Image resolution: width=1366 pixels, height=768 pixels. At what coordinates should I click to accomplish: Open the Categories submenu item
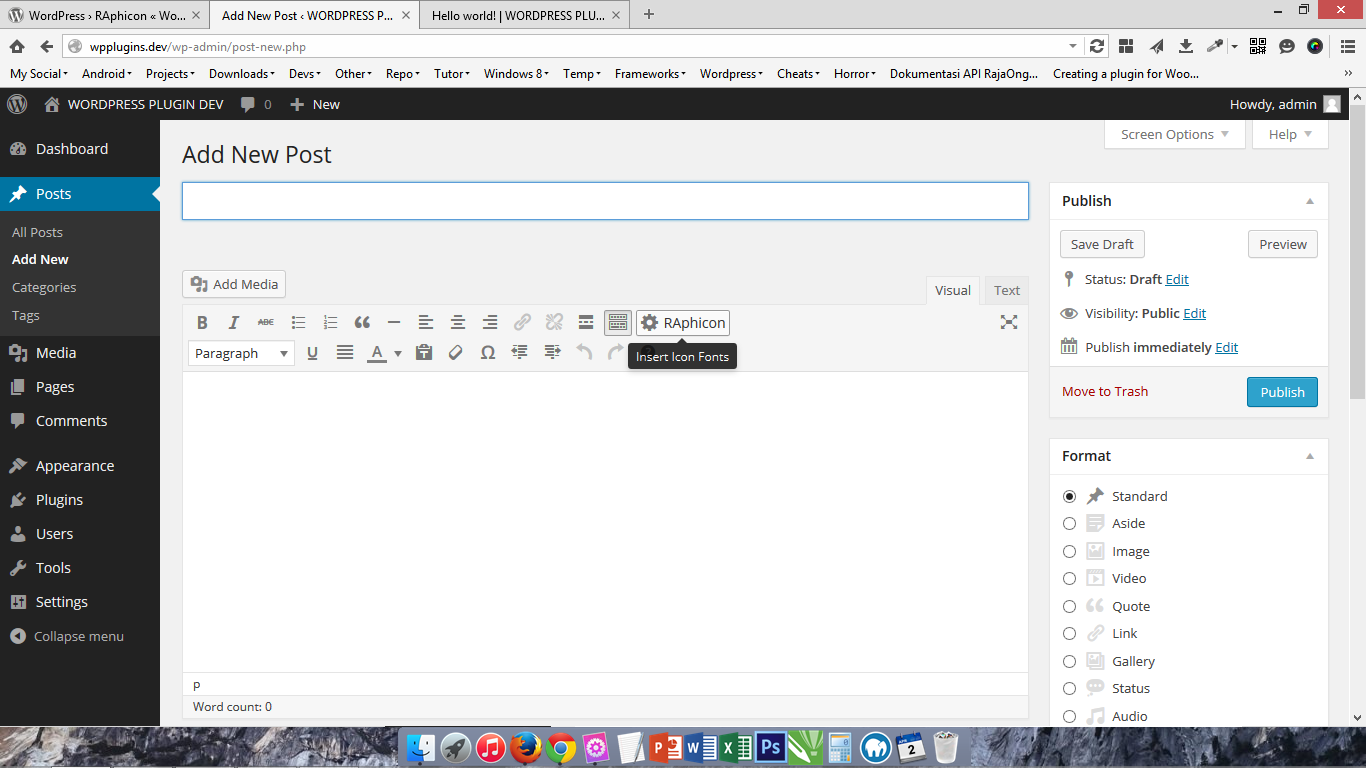coord(44,287)
